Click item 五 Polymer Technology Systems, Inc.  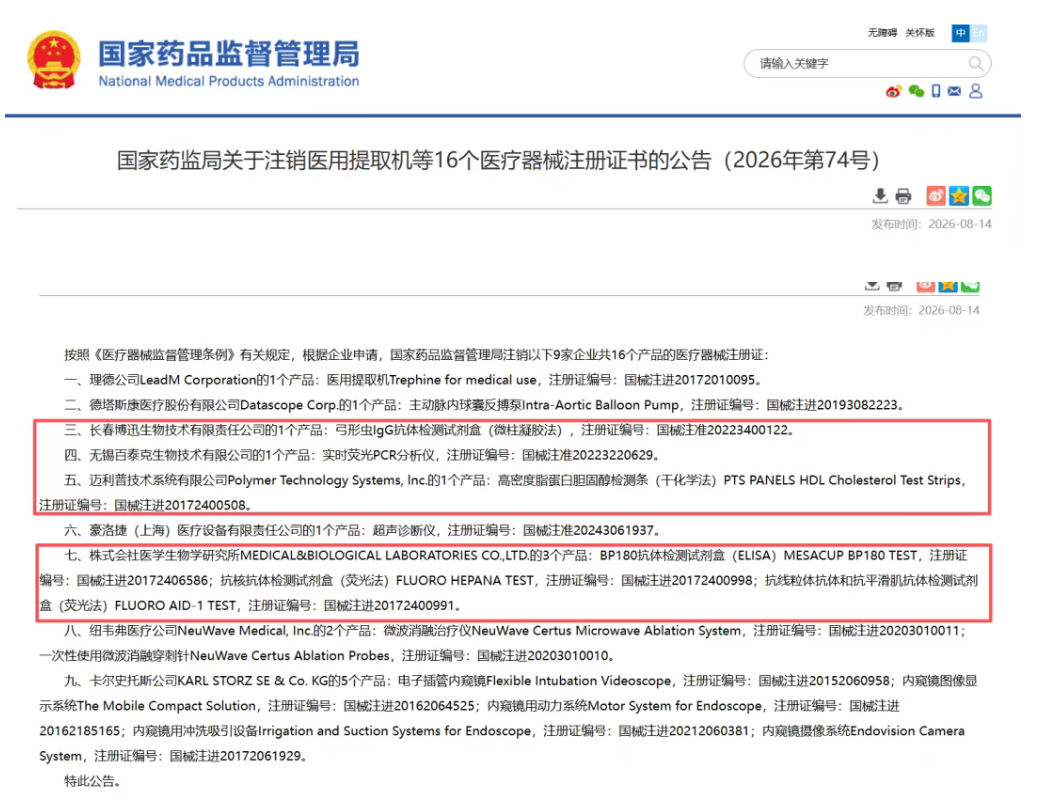click(502, 493)
